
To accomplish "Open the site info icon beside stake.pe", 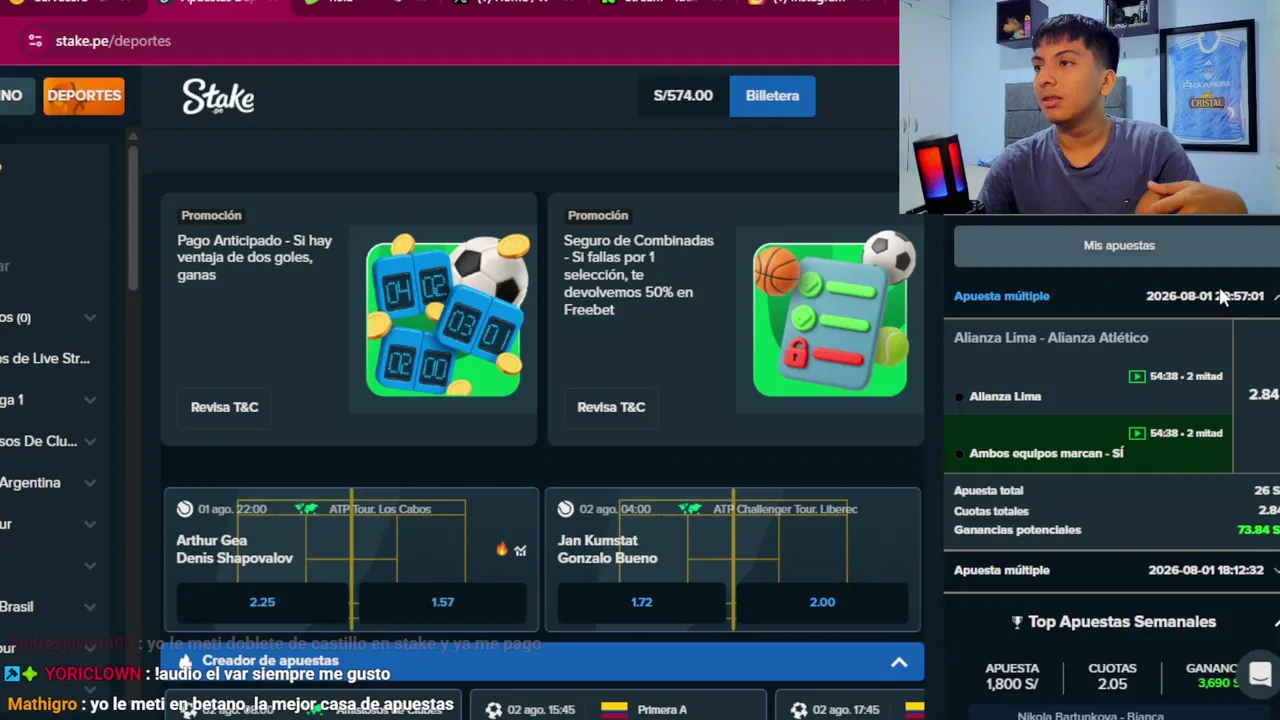I will (x=36, y=41).
